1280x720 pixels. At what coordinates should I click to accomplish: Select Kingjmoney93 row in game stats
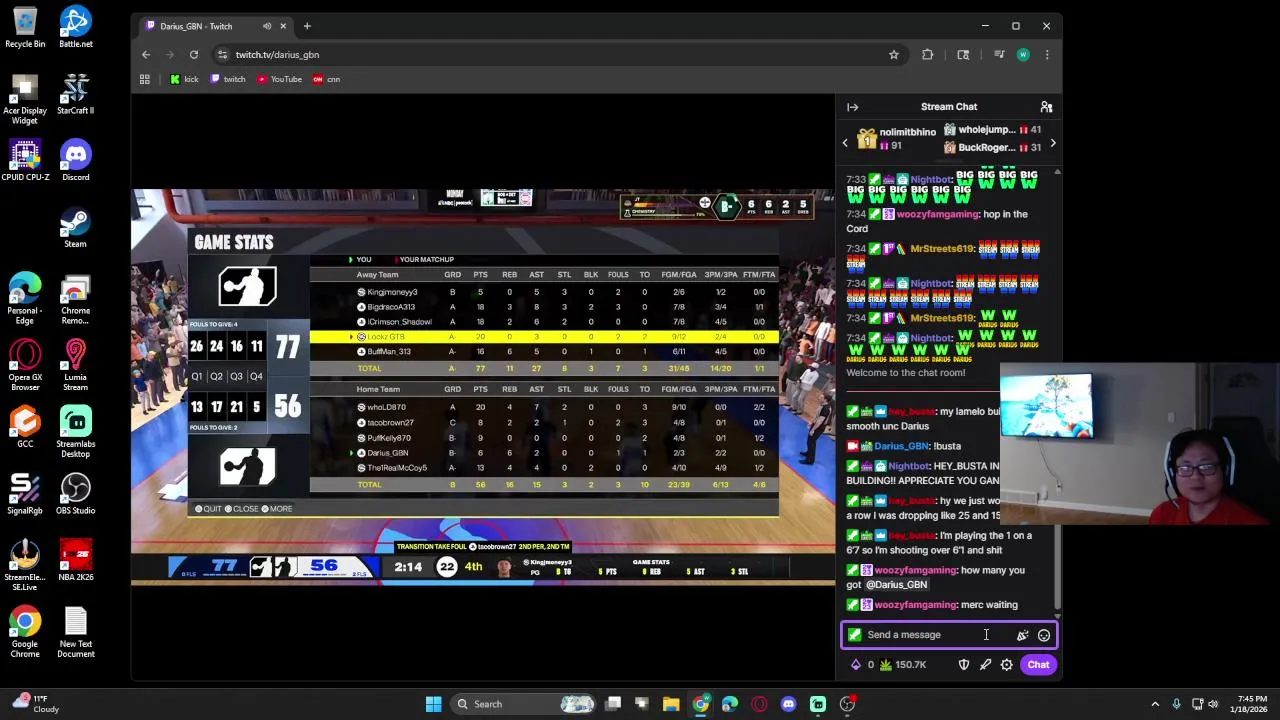coord(544,292)
